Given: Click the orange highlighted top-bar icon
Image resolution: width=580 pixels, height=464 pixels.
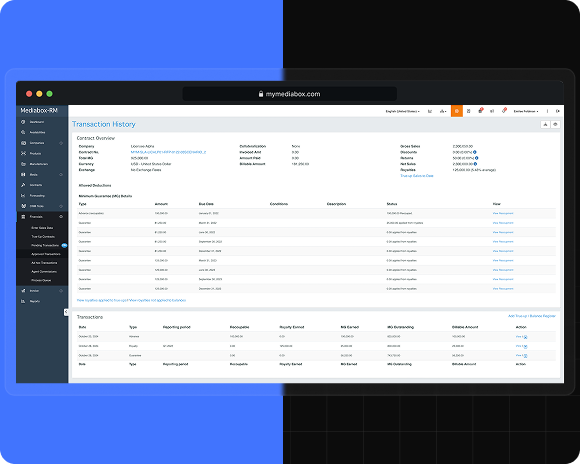Looking at the screenshot, I should click(x=457, y=111).
